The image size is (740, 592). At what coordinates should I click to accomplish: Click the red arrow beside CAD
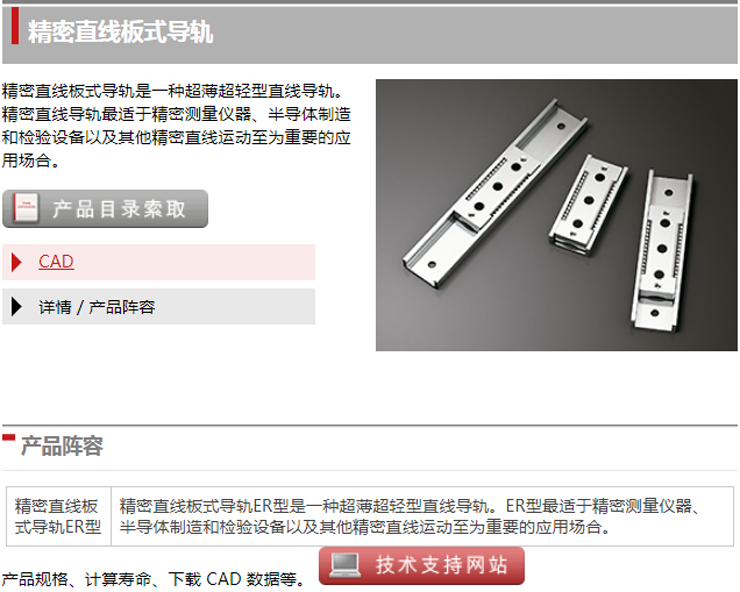17,262
